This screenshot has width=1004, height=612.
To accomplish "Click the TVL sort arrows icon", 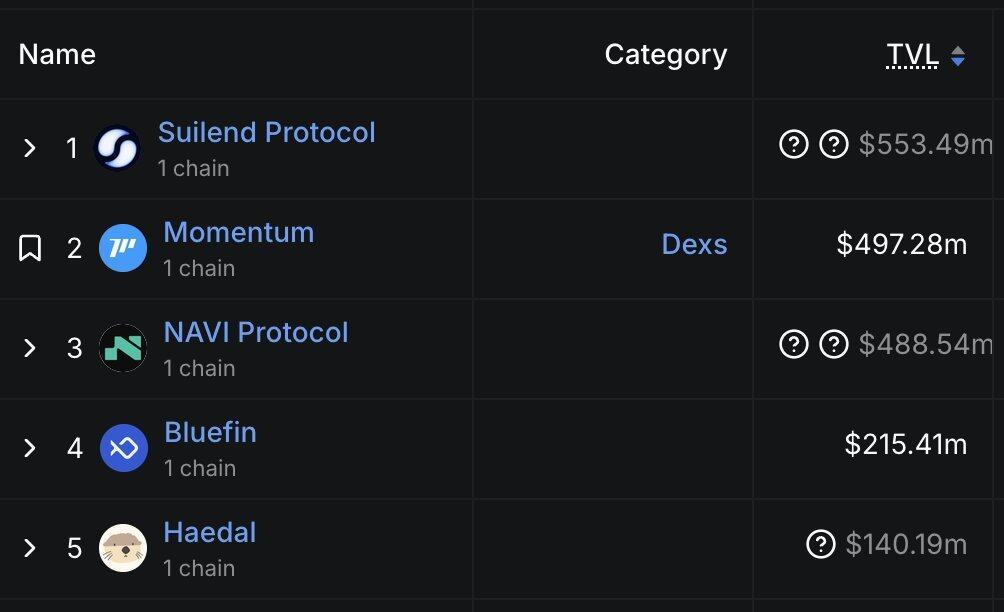I will pos(958,56).
